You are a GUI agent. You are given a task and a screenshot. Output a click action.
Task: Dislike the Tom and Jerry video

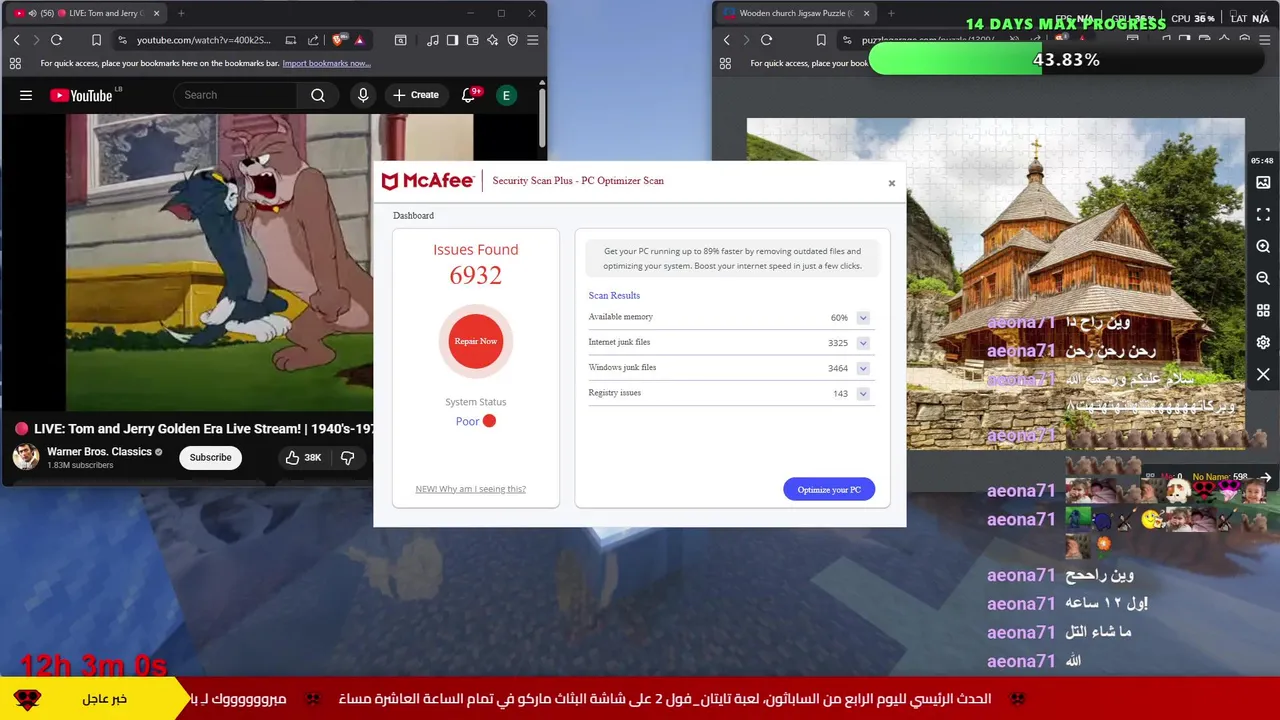point(348,457)
